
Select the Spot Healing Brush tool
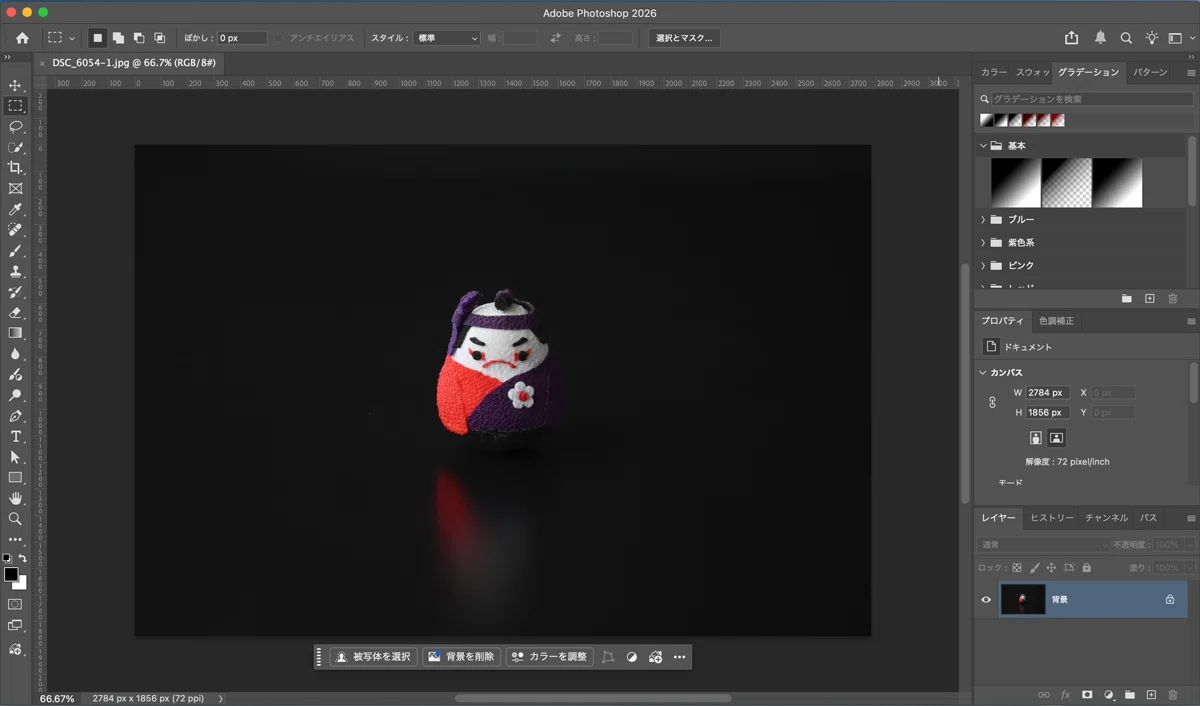[x=15, y=230]
